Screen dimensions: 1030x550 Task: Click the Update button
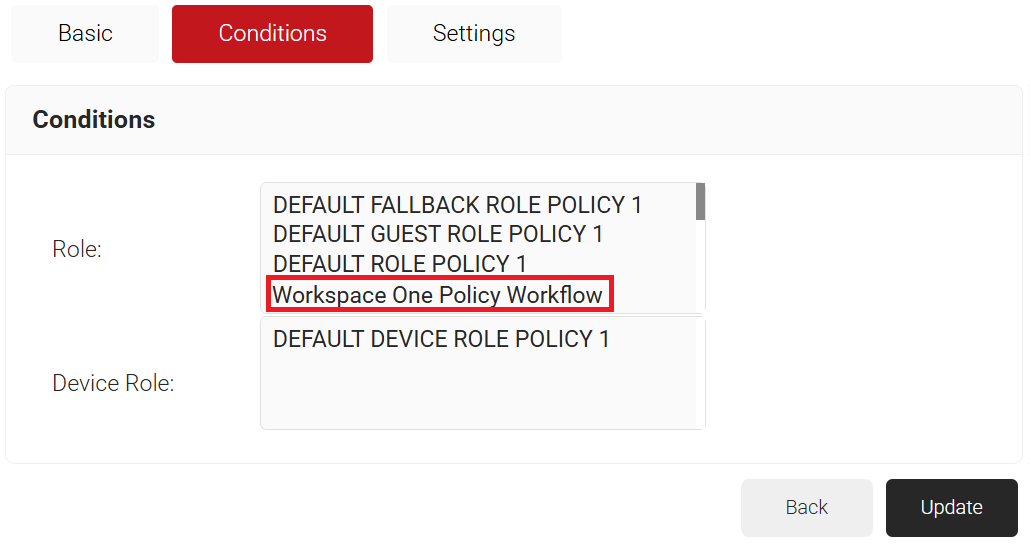tap(951, 507)
